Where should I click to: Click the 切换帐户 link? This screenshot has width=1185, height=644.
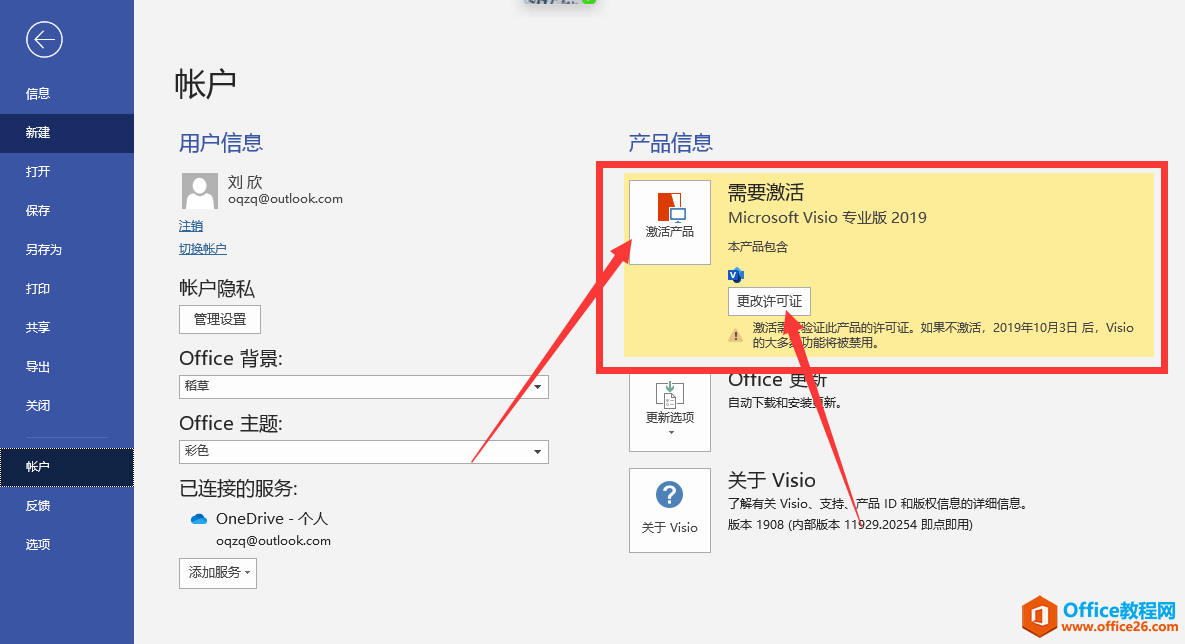pos(203,249)
